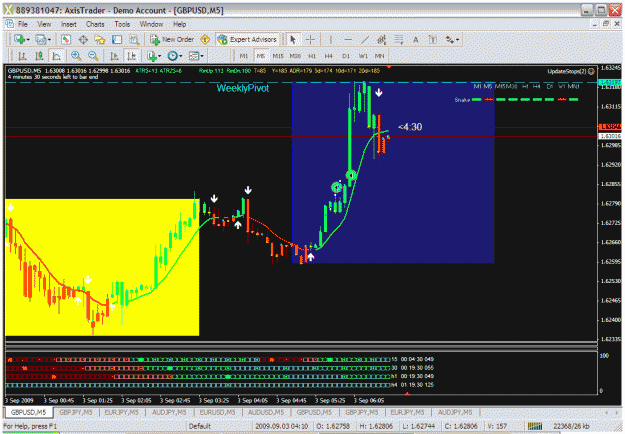Open the Strategy Tester icon

(134, 39)
